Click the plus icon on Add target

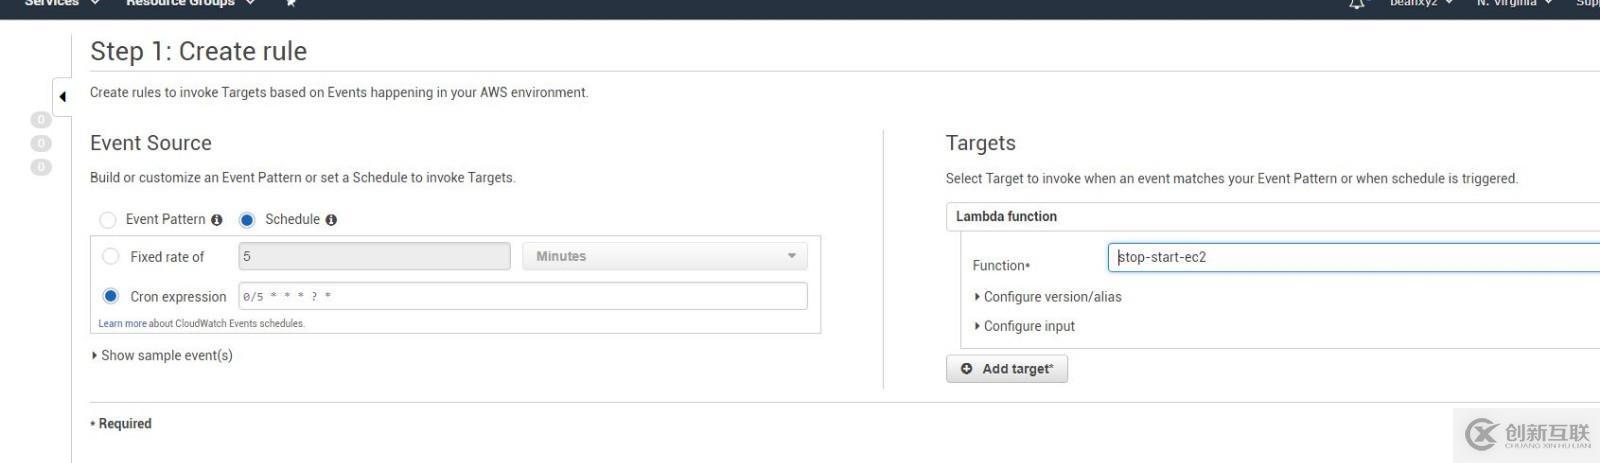pos(966,369)
